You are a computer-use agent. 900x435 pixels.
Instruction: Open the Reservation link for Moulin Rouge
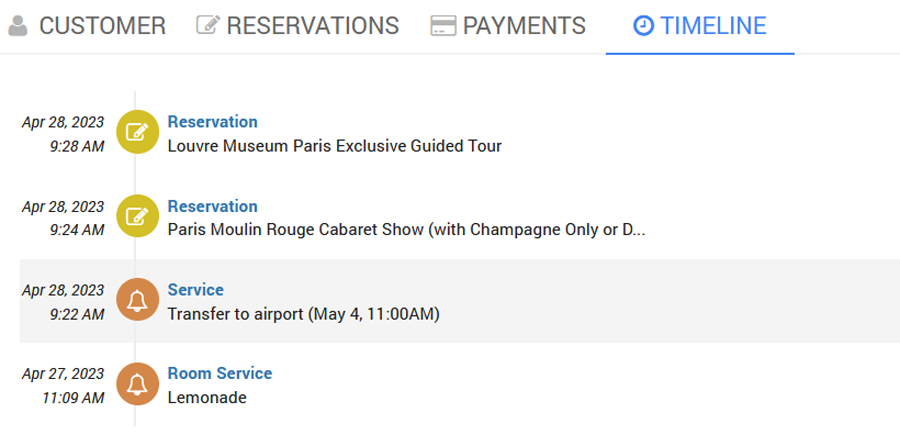[x=213, y=206]
